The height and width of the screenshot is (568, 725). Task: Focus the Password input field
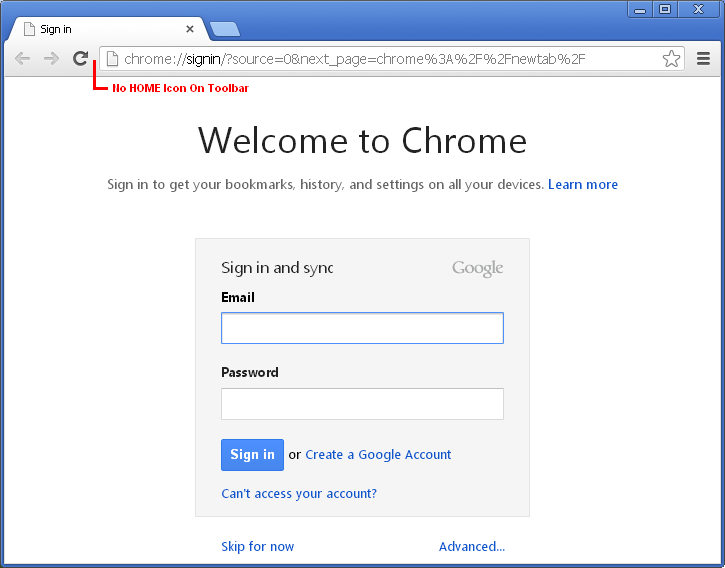[362, 404]
